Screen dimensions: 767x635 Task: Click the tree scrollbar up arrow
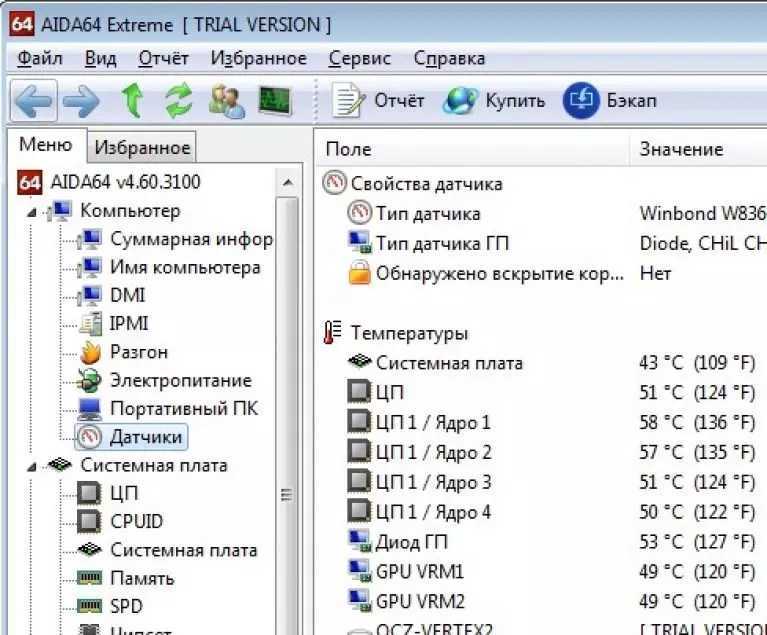288,183
